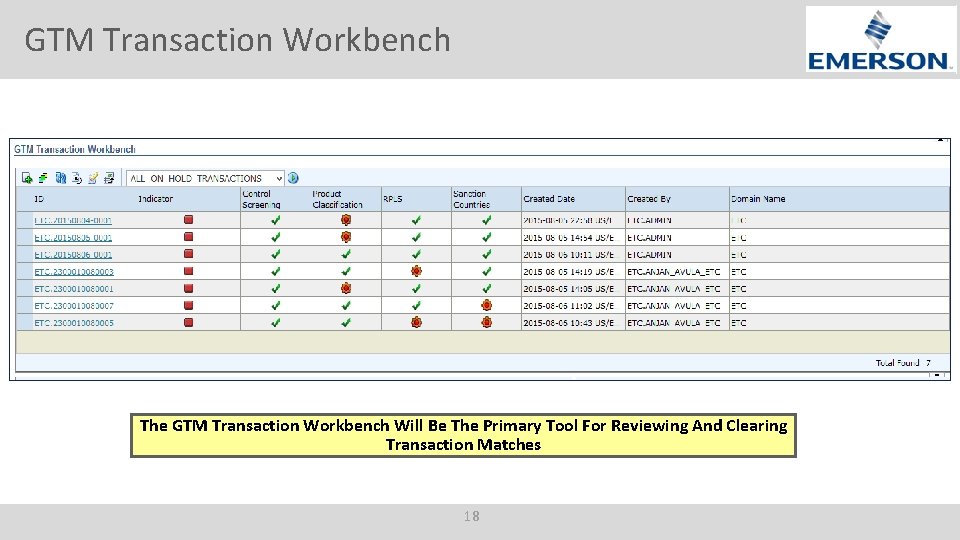Sort by the ID column header
The height and width of the screenshot is (540, 960).
tap(39, 199)
